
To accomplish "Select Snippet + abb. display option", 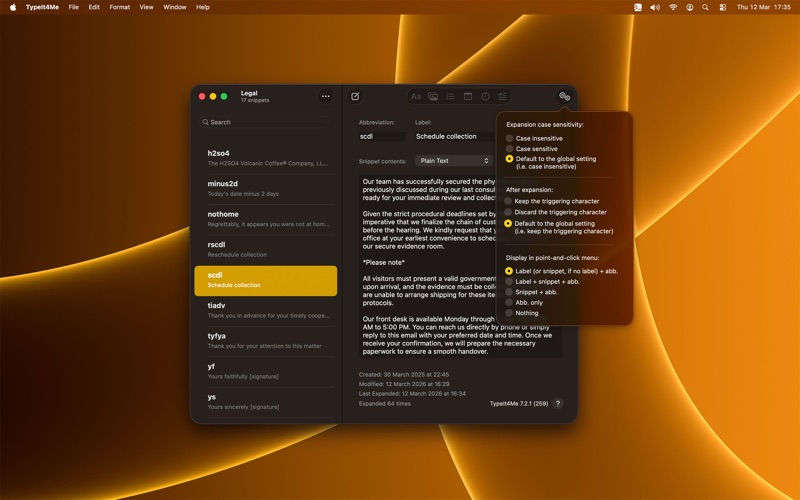I will tap(531, 292).
